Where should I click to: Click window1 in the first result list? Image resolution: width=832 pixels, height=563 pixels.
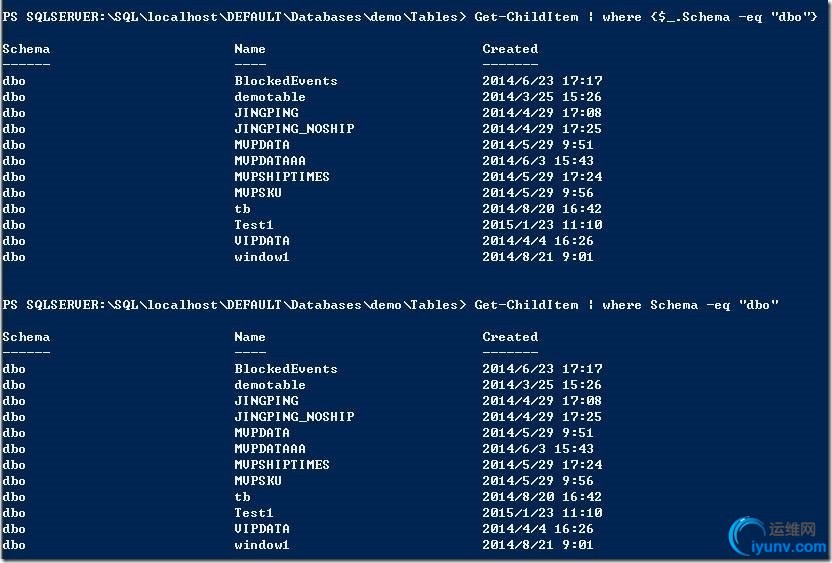click(x=262, y=257)
